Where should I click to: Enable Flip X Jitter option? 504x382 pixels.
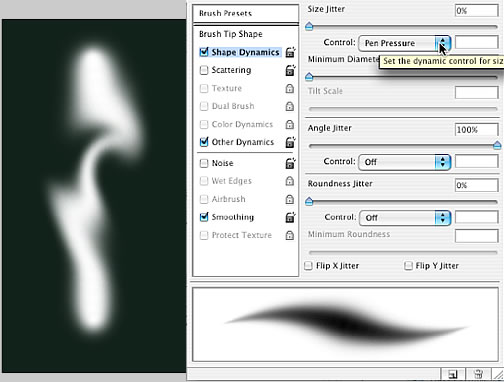tap(309, 266)
